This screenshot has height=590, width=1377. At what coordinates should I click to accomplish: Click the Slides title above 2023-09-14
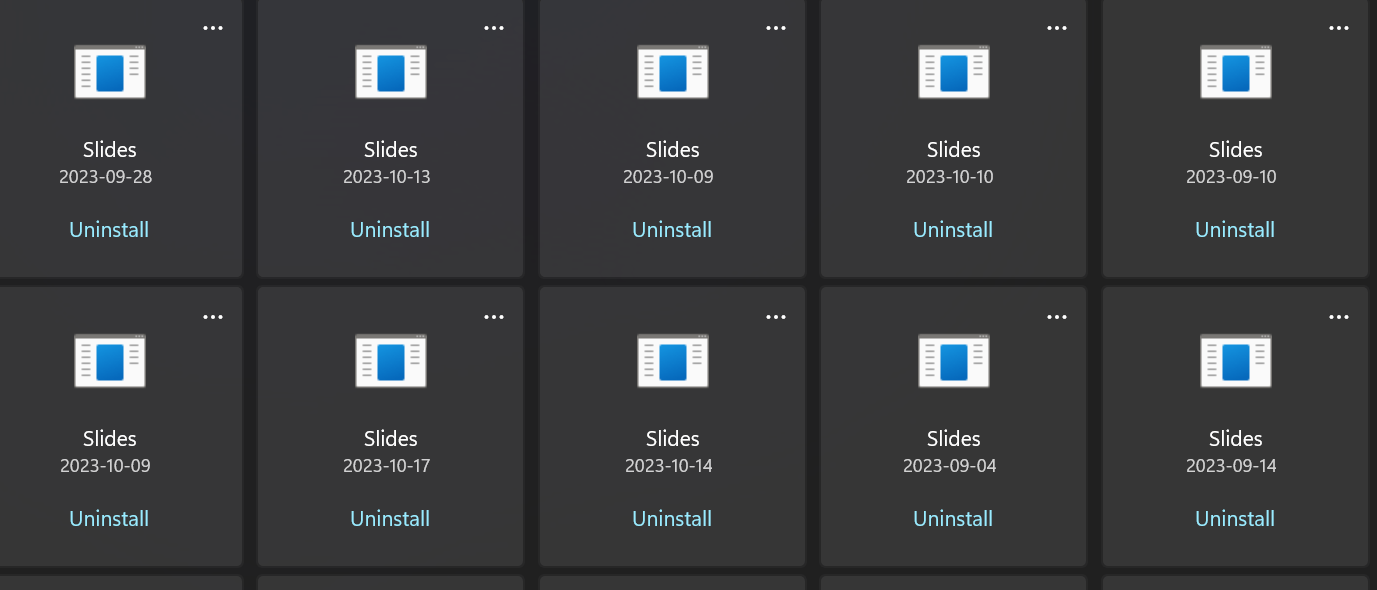pyautogui.click(x=1236, y=439)
